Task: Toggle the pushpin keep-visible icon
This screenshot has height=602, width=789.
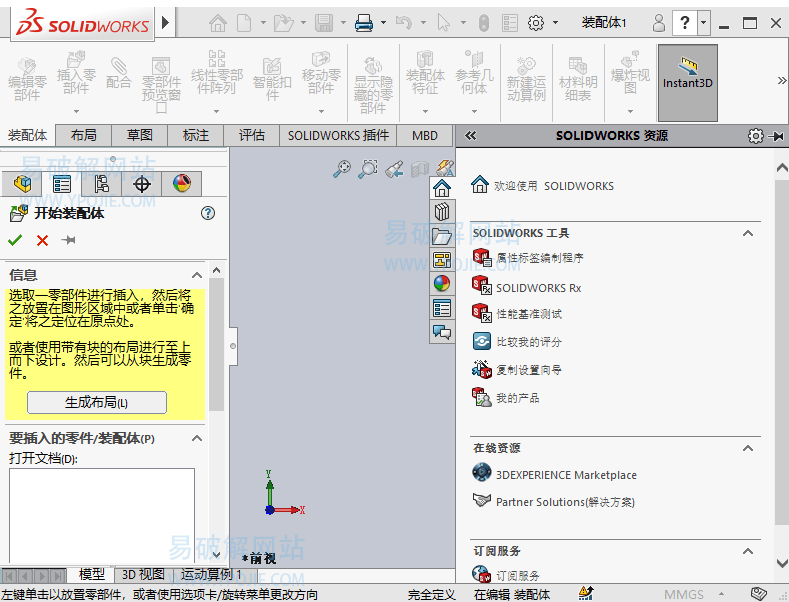Action: [68, 240]
